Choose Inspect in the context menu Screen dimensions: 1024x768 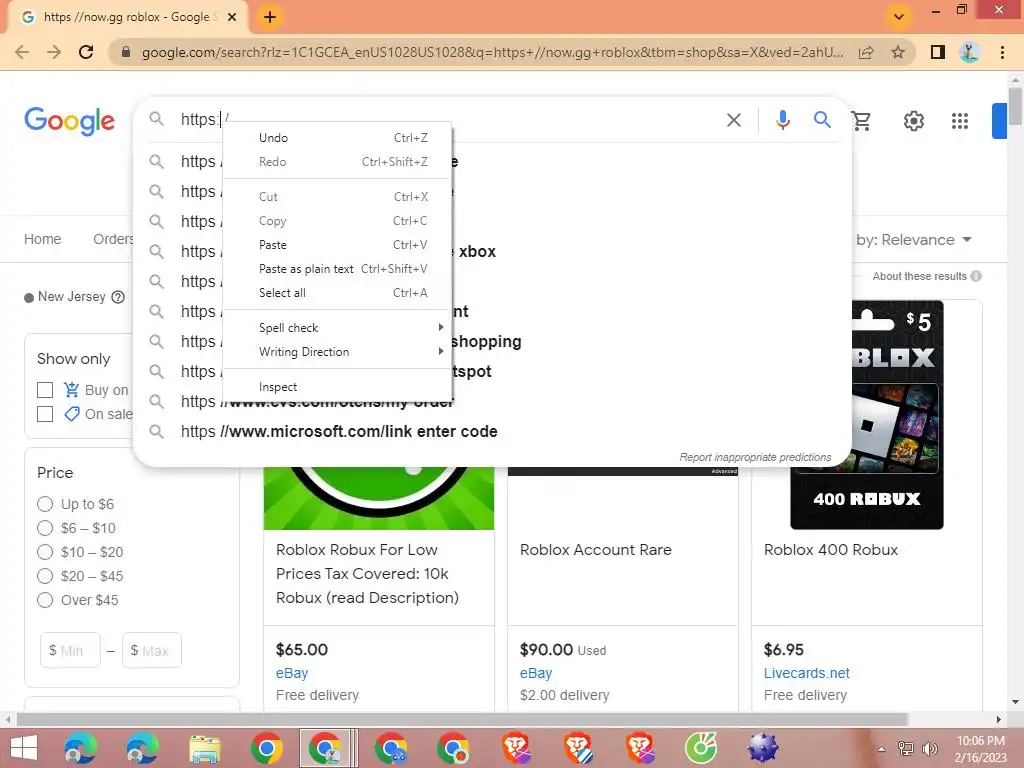click(x=338, y=387)
